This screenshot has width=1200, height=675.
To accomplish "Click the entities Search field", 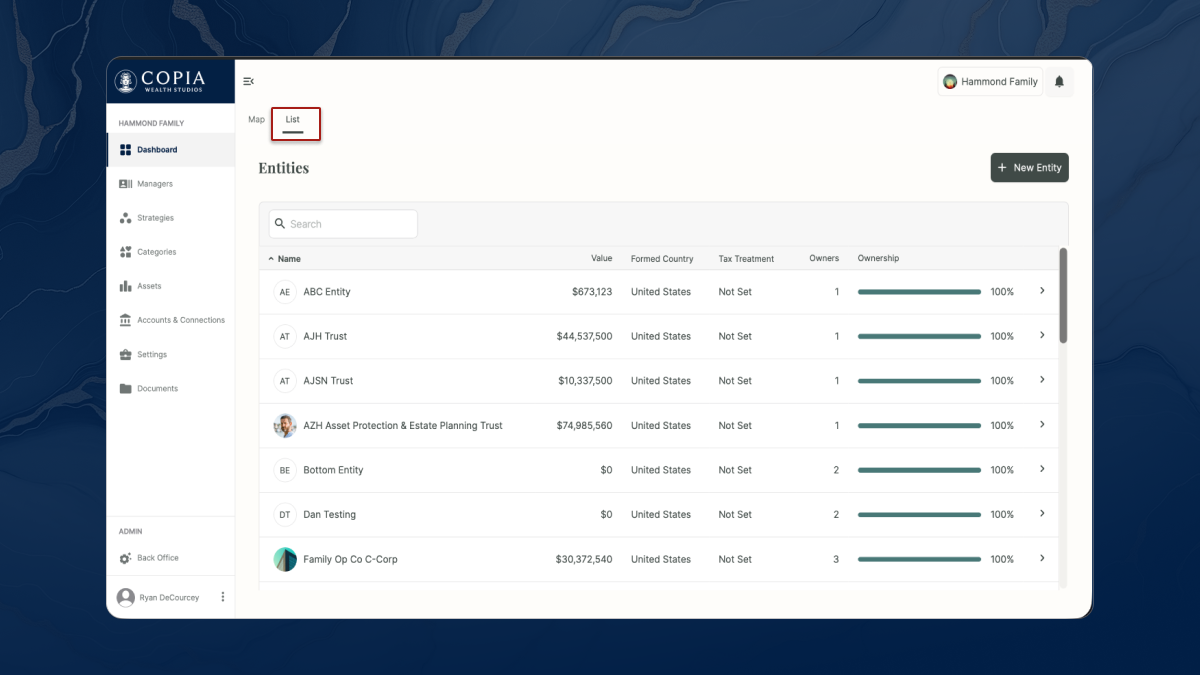I will coord(343,224).
